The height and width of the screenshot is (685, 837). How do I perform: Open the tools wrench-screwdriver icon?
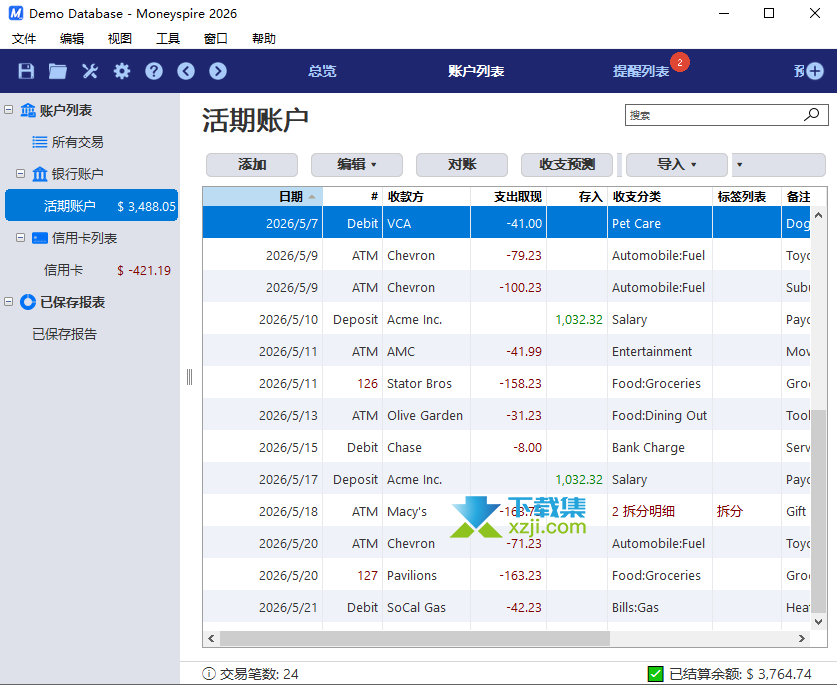90,71
